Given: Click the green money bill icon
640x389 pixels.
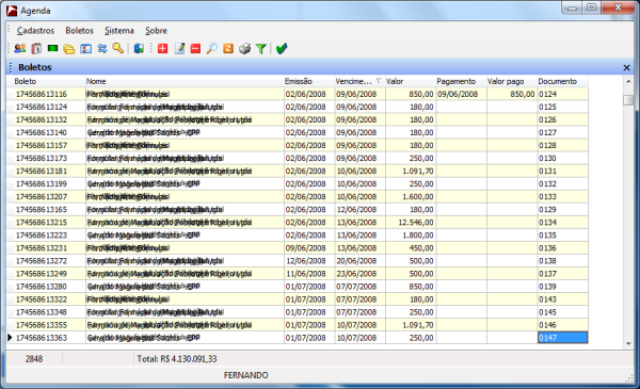Looking at the screenshot, I should click(x=53, y=49).
